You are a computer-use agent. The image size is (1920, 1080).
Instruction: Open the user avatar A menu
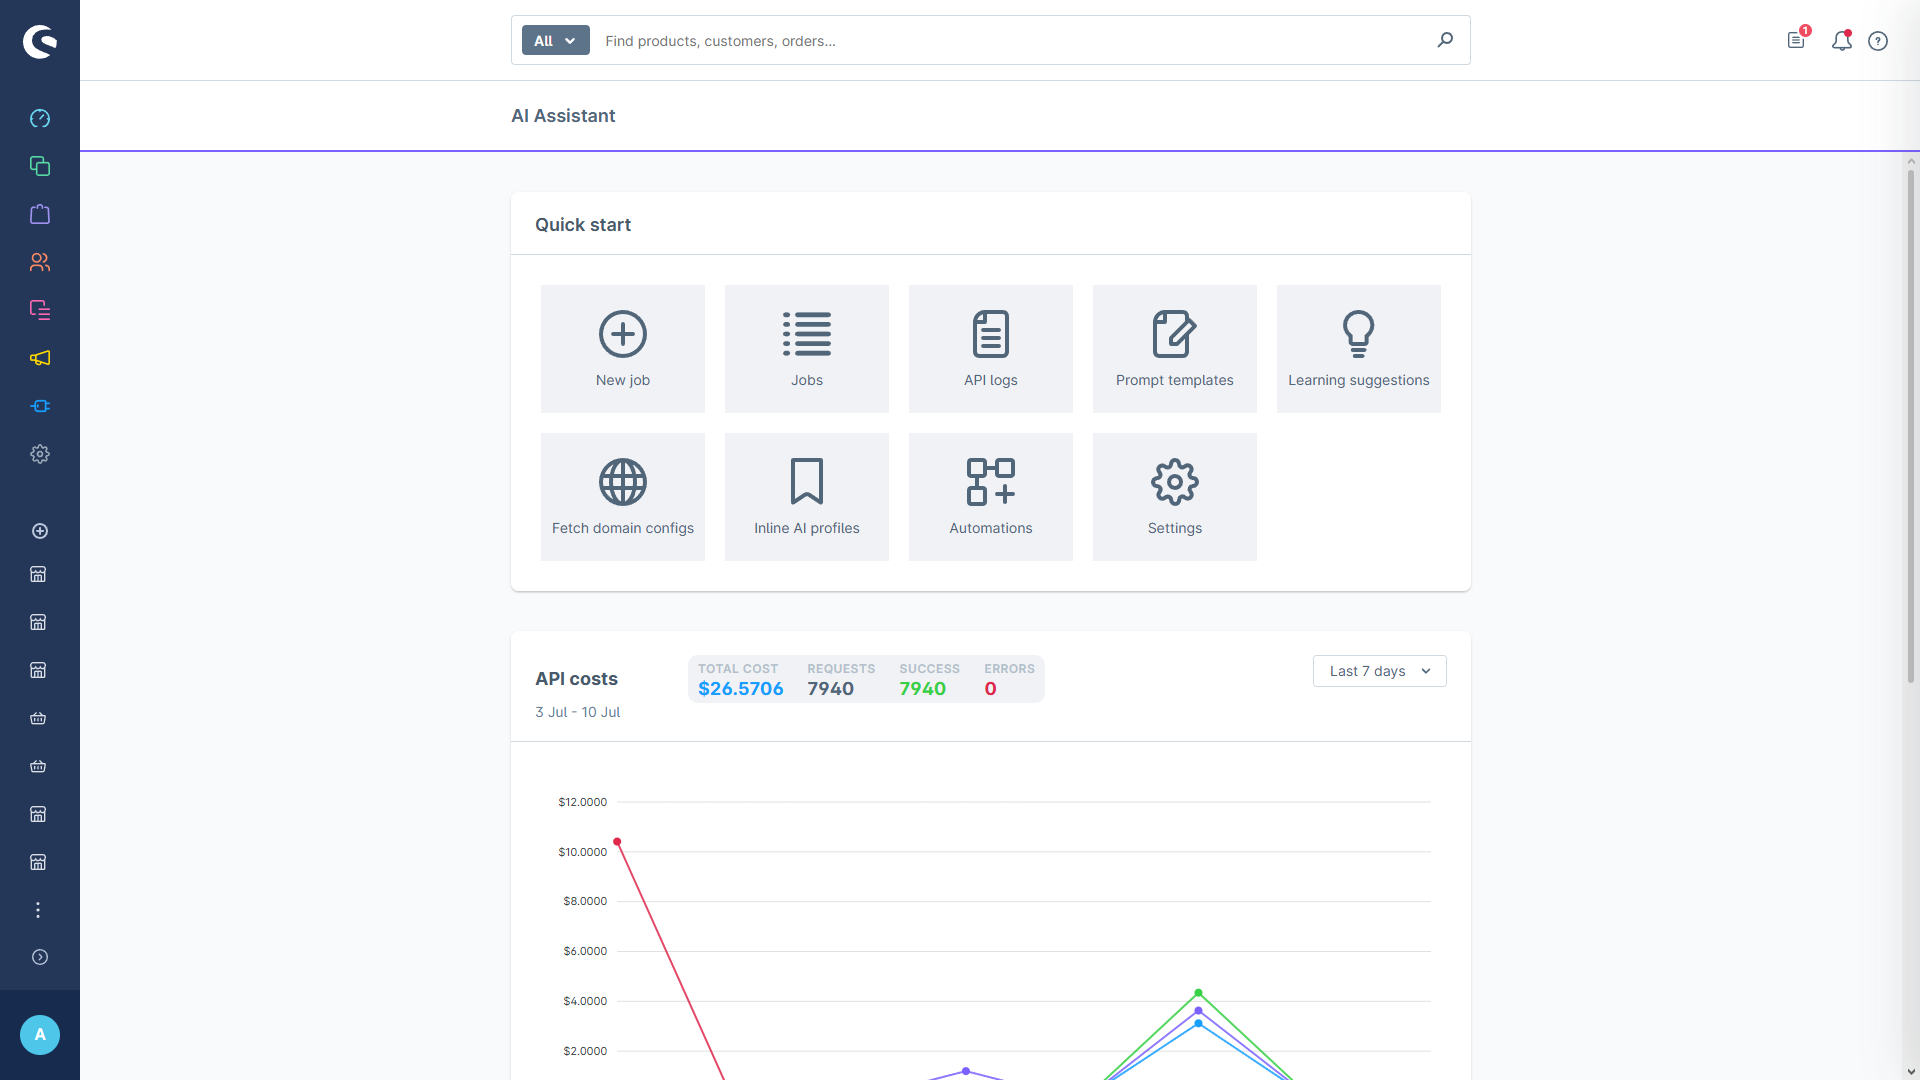40,1035
